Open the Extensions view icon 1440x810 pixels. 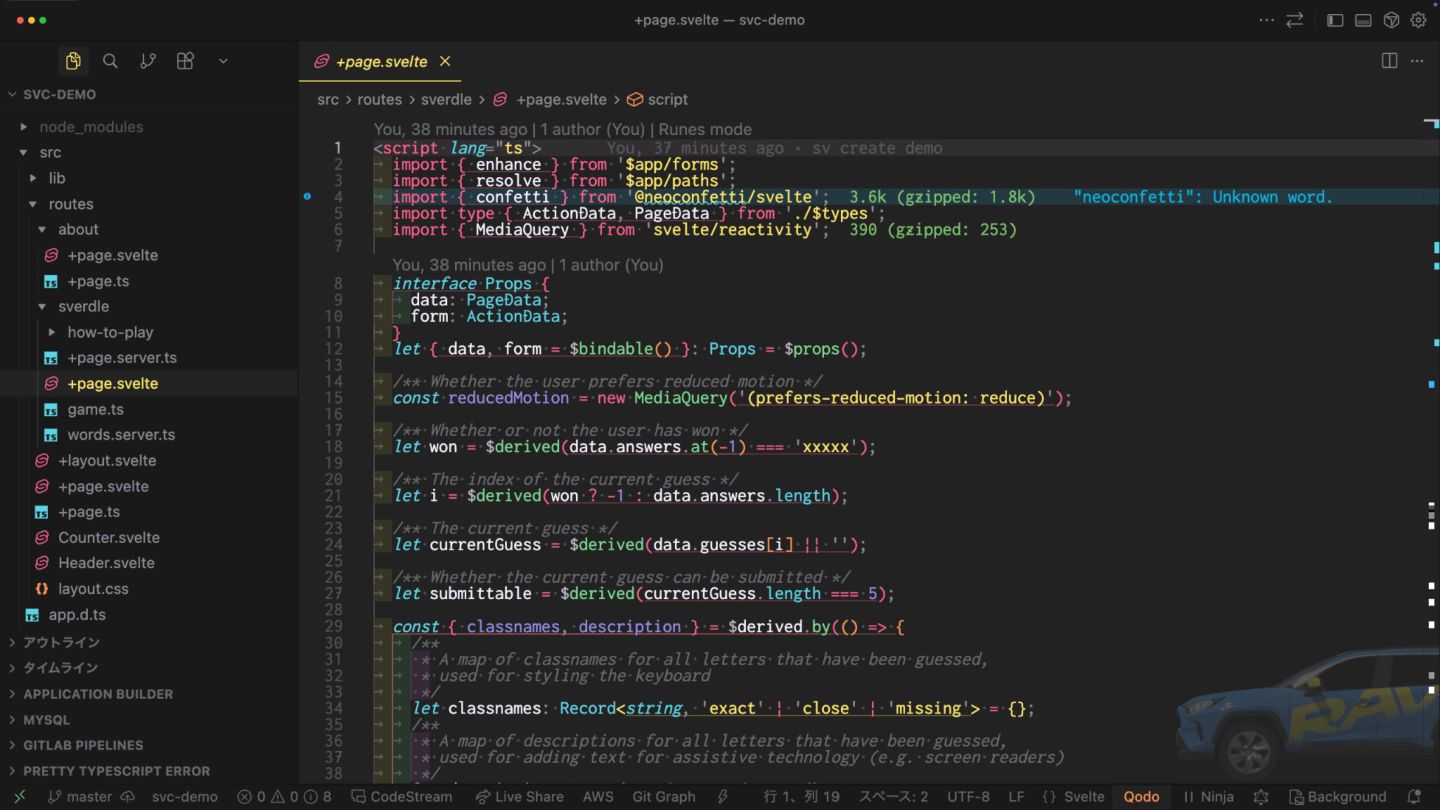click(185, 61)
